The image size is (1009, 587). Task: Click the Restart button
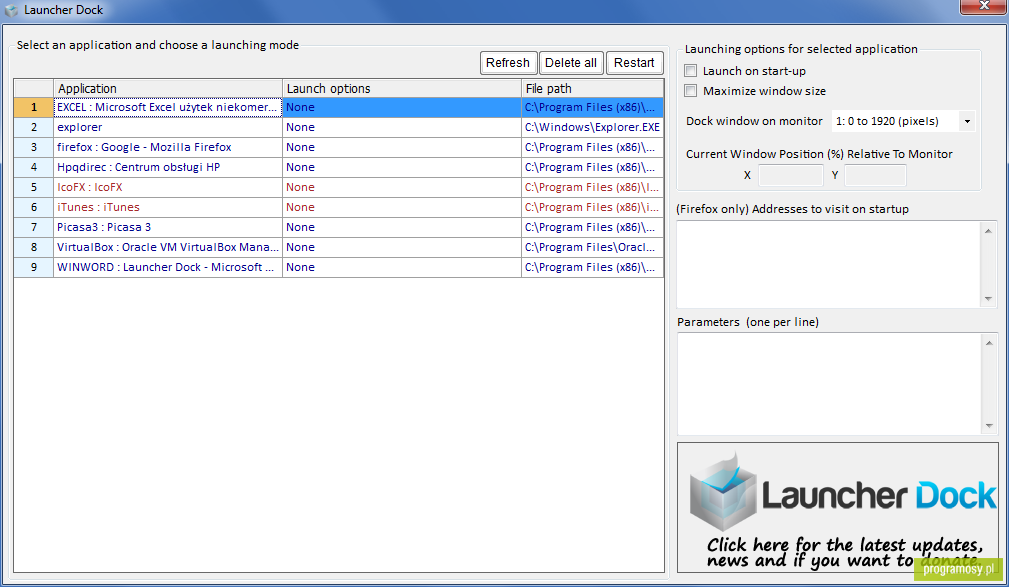pos(634,62)
